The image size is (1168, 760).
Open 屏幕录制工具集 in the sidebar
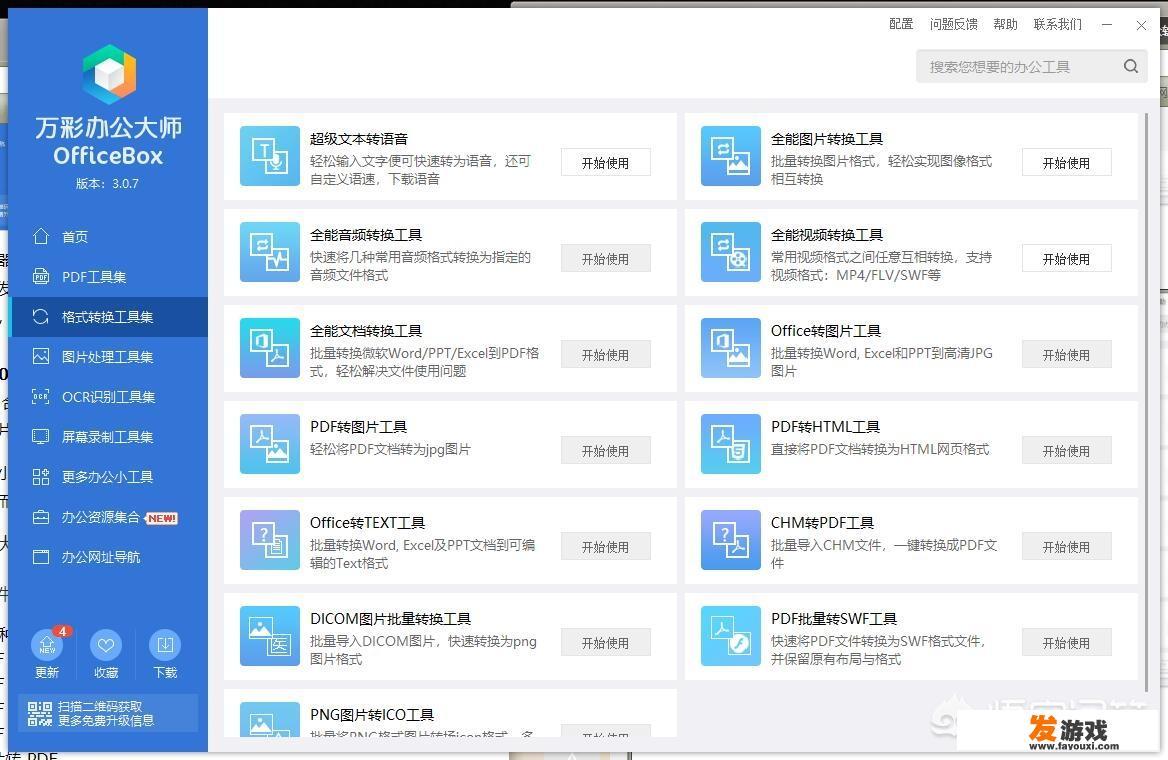point(109,437)
